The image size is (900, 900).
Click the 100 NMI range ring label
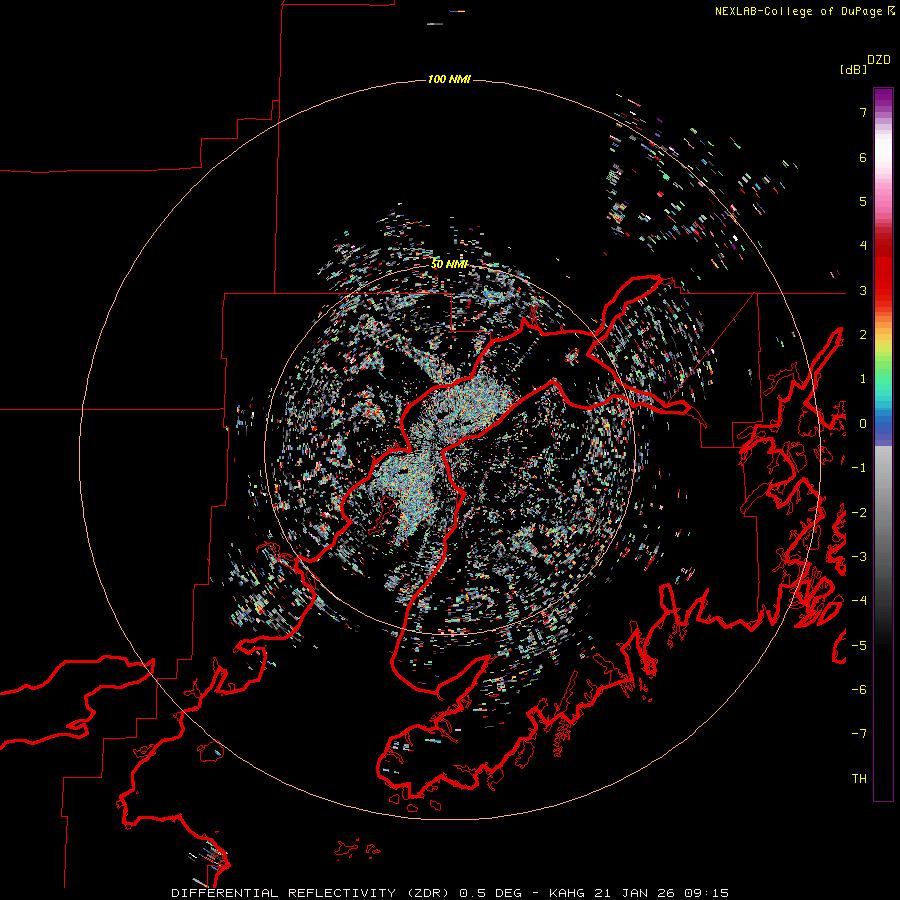coord(449,79)
